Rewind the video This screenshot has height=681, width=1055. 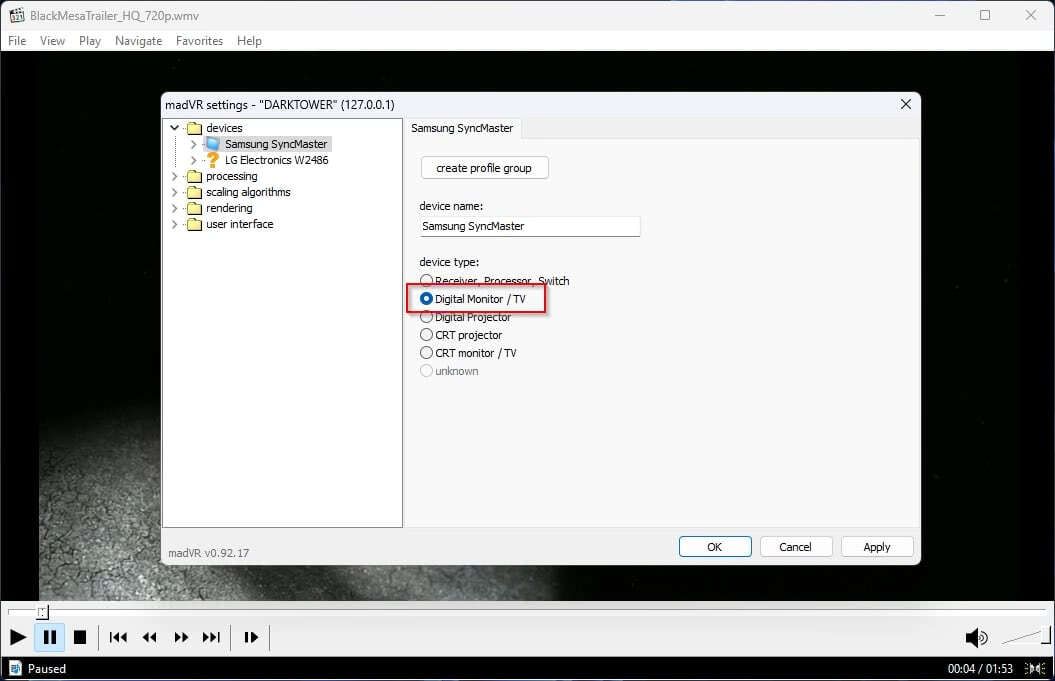pyautogui.click(x=149, y=637)
